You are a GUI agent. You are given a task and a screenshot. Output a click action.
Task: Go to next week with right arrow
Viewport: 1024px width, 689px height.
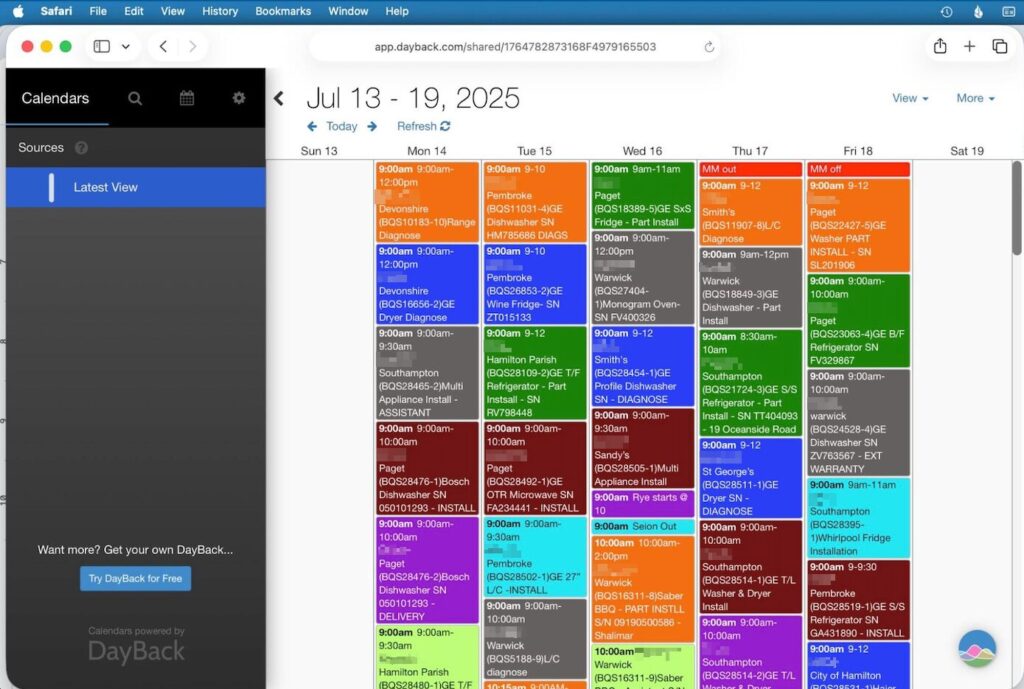372,127
